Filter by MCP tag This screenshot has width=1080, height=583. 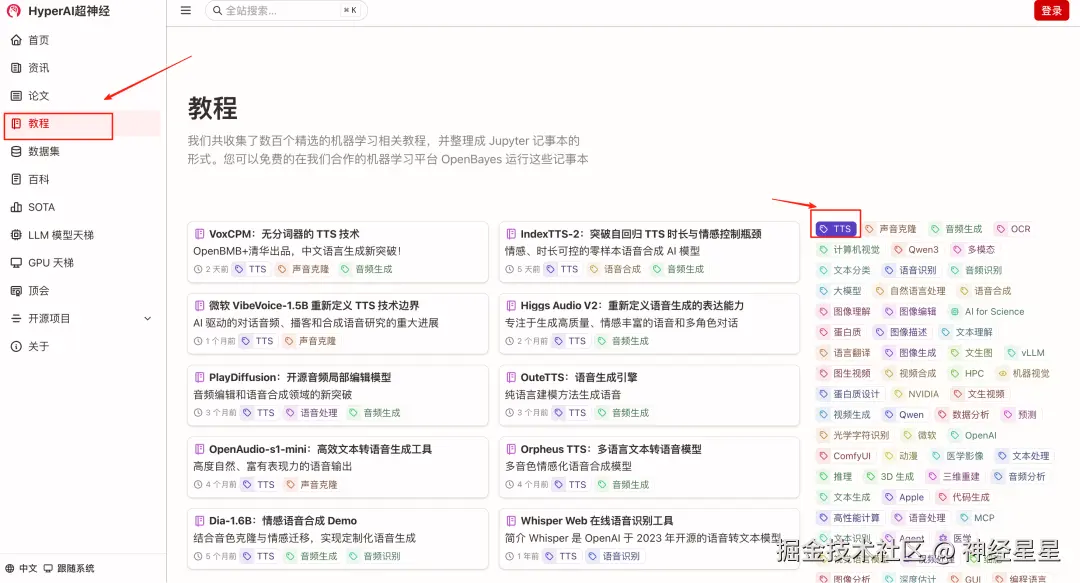[977, 518]
